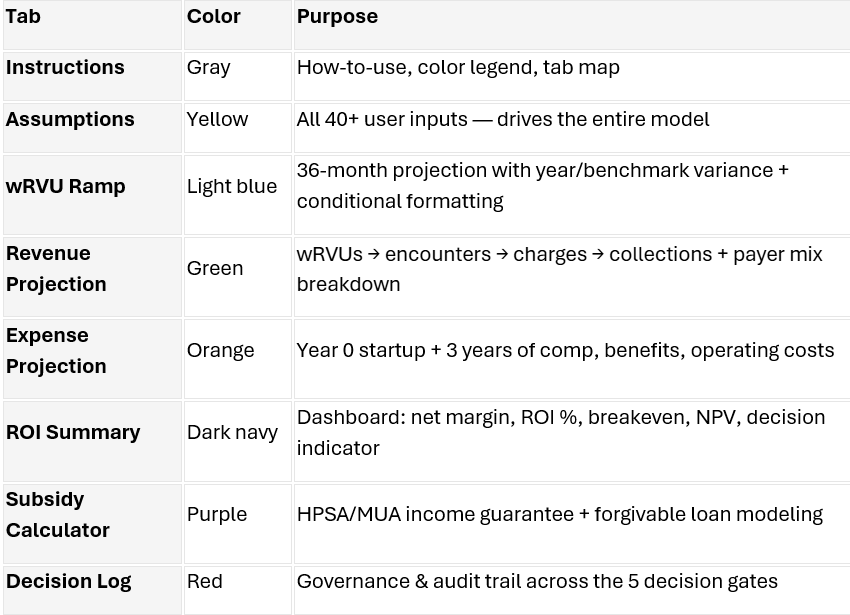The image size is (850, 615).
Task: Select the Decision Log cell
Action: click(x=92, y=591)
